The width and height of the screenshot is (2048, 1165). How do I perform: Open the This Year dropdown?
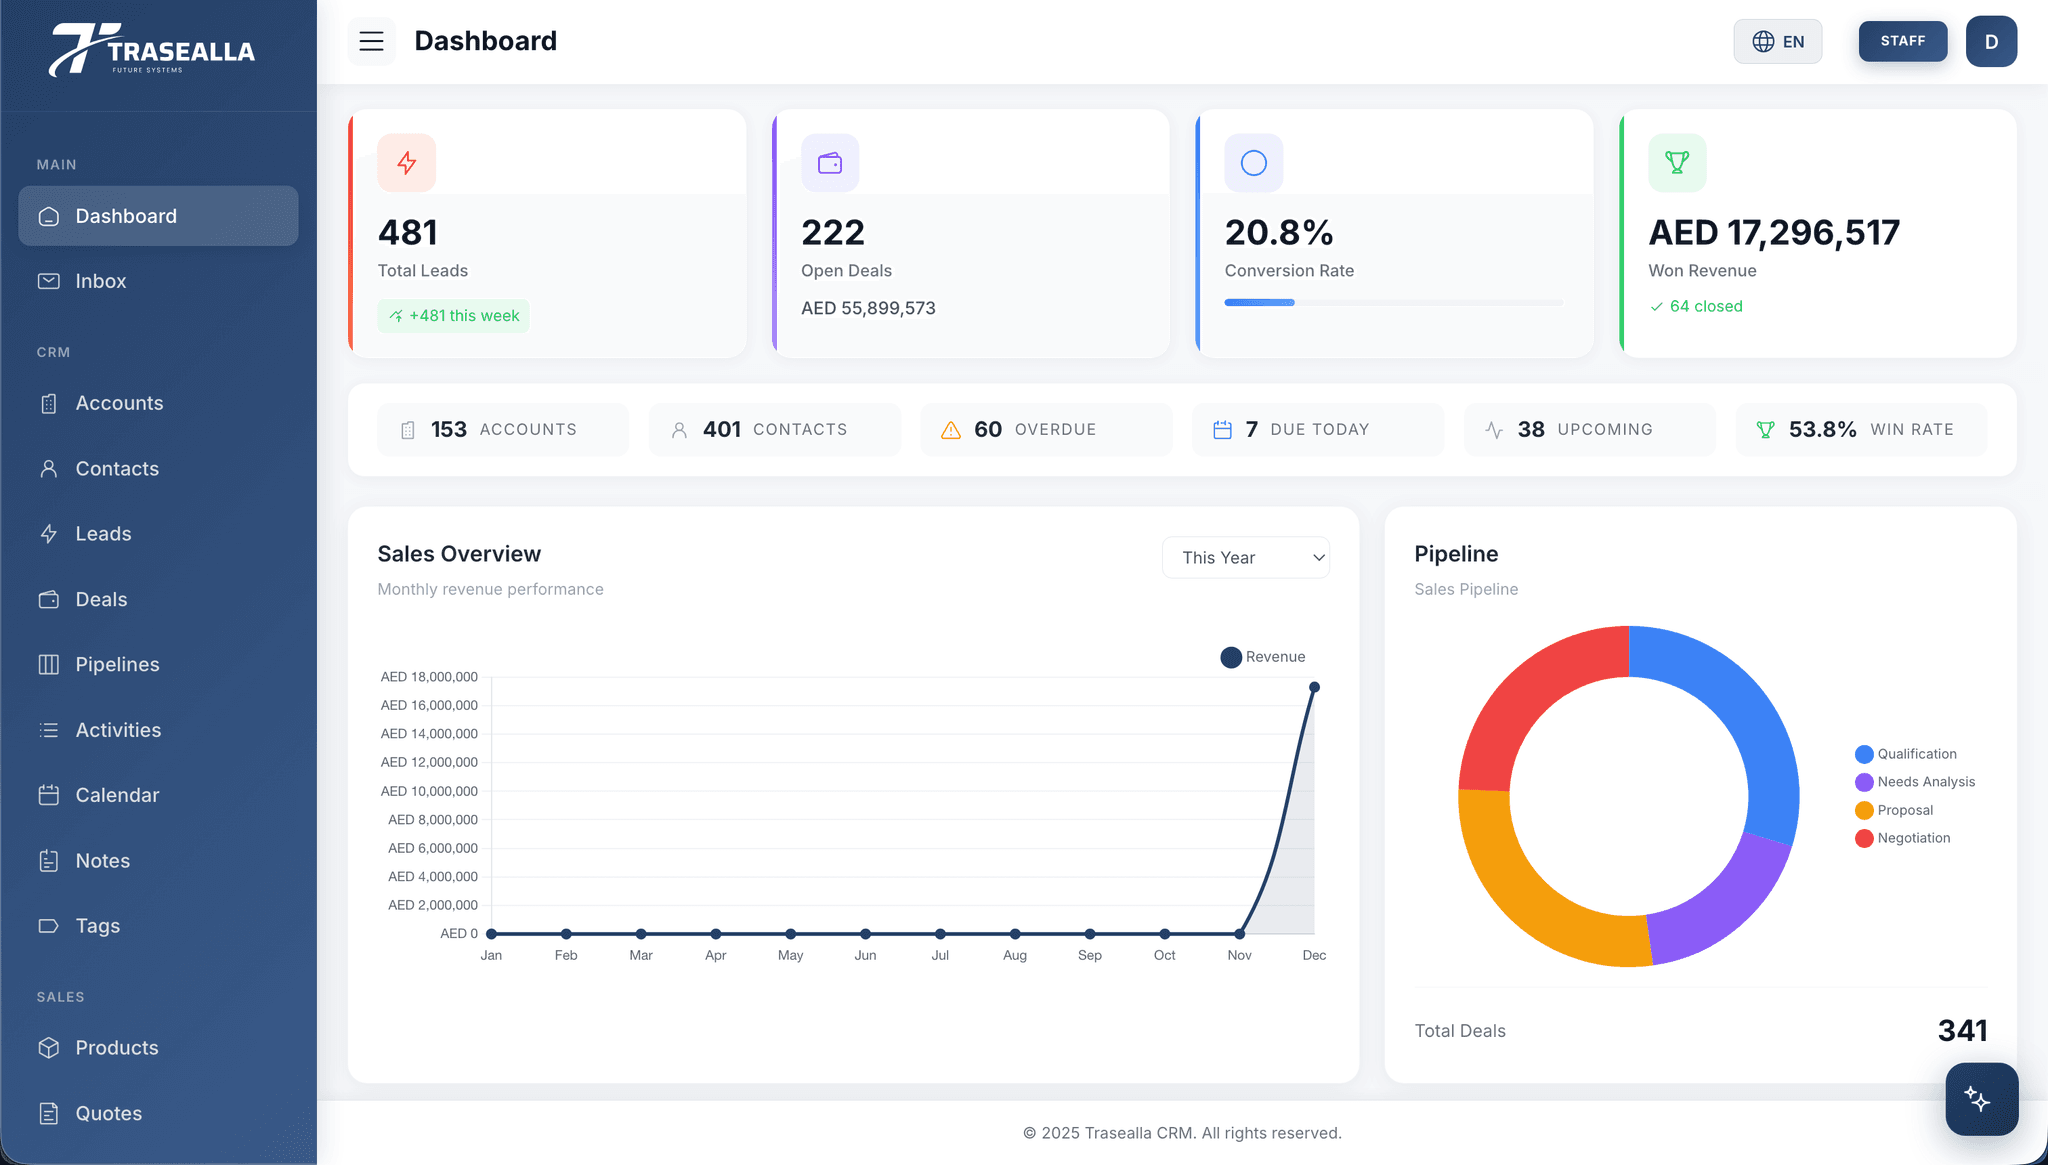point(1246,557)
